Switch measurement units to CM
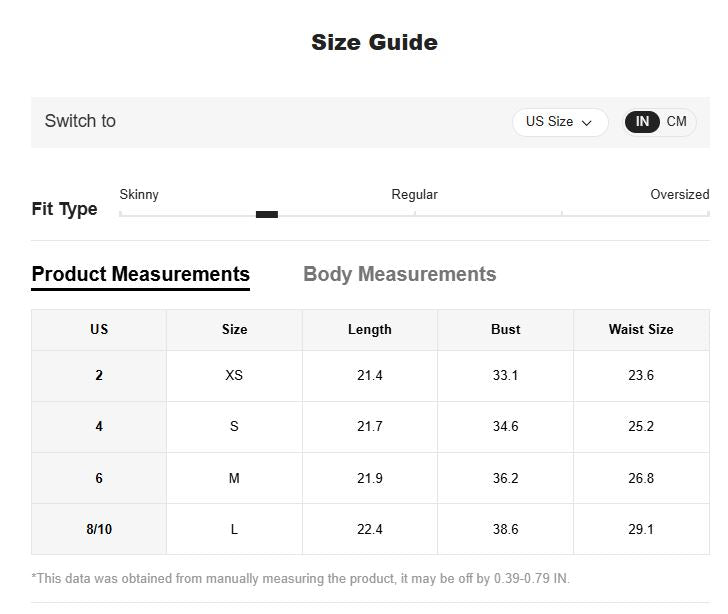Image resolution: width=728 pixels, height=614 pixels. (677, 122)
